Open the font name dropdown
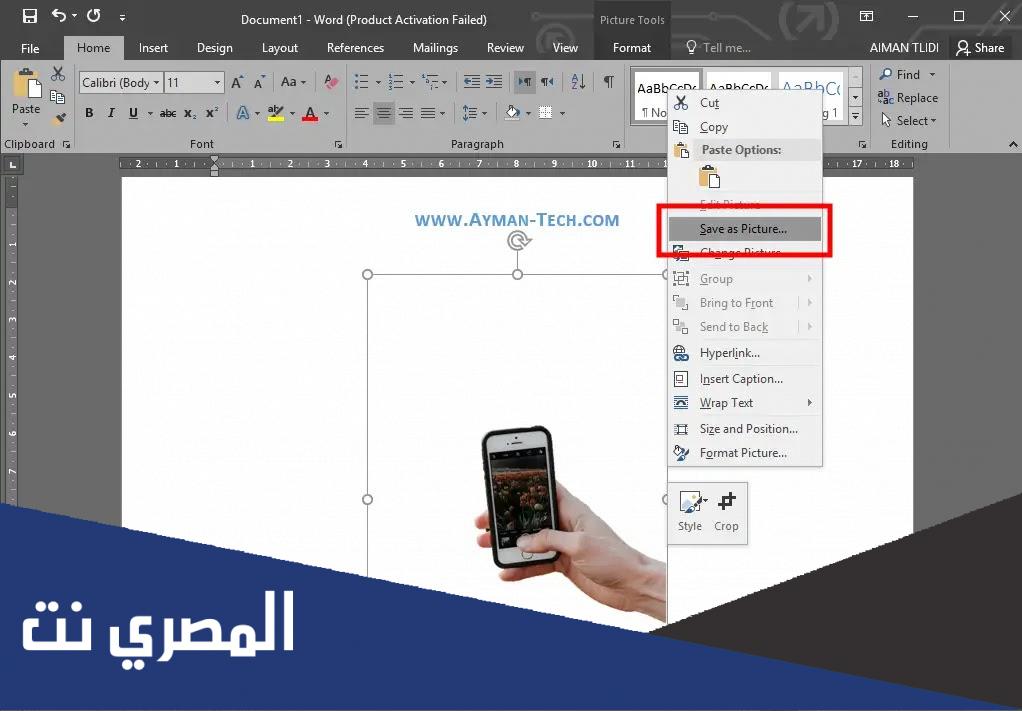The height and width of the screenshot is (711, 1022). click(157, 83)
